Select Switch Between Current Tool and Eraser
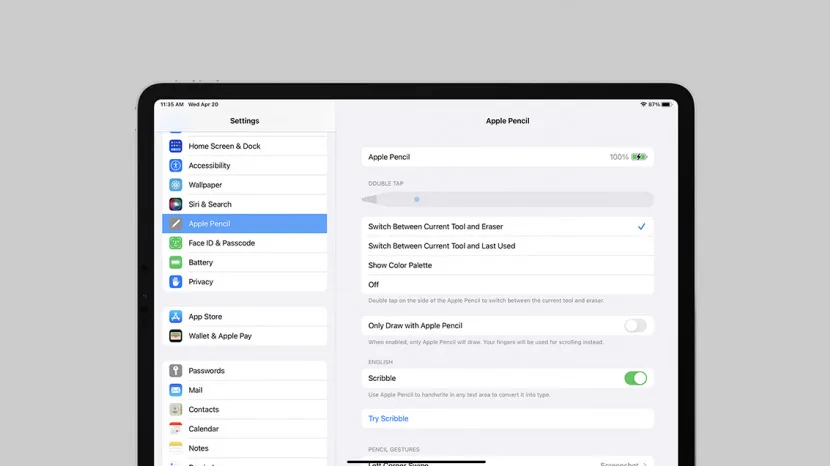The width and height of the screenshot is (830, 466). [x=507, y=227]
